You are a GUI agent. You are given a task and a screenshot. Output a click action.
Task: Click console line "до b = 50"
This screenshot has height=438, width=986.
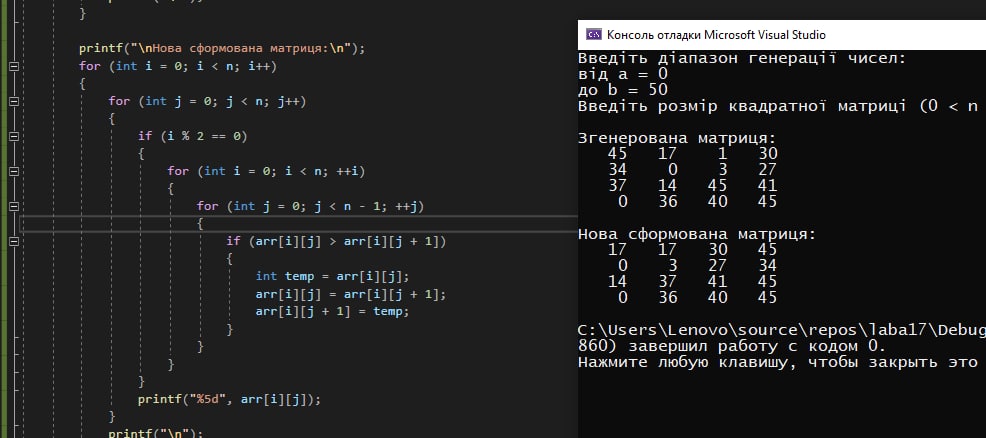(623, 90)
